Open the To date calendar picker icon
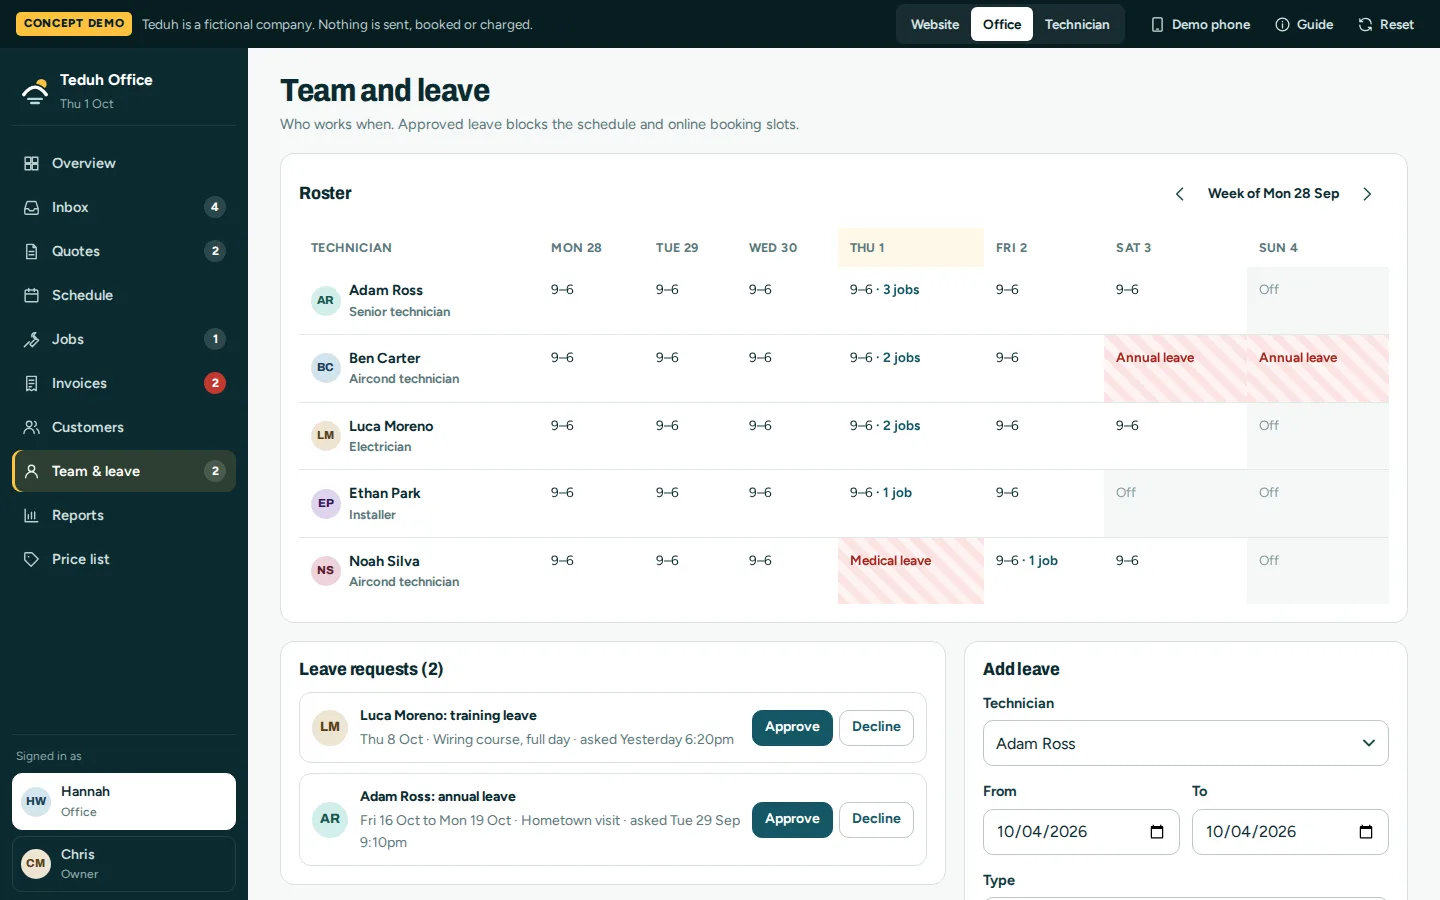 [1366, 832]
